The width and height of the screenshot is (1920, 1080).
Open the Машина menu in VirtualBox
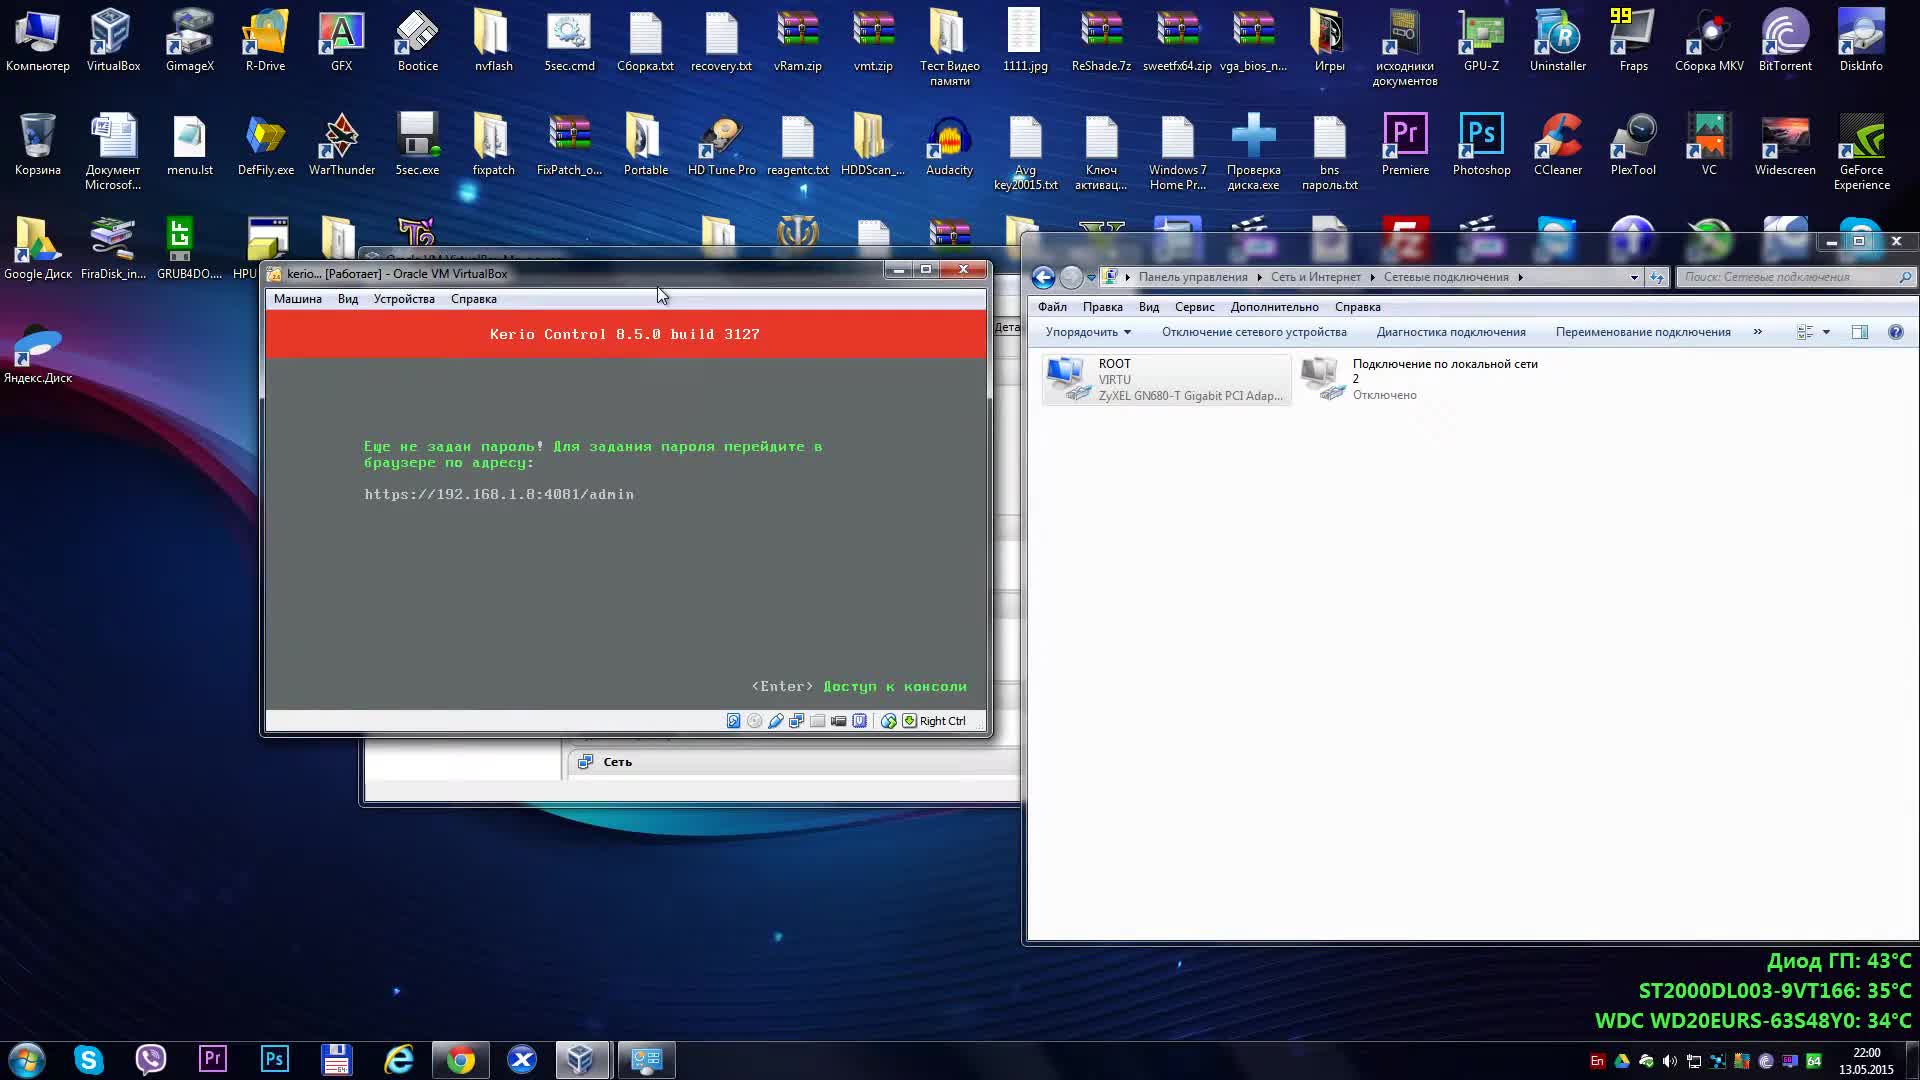tap(298, 299)
